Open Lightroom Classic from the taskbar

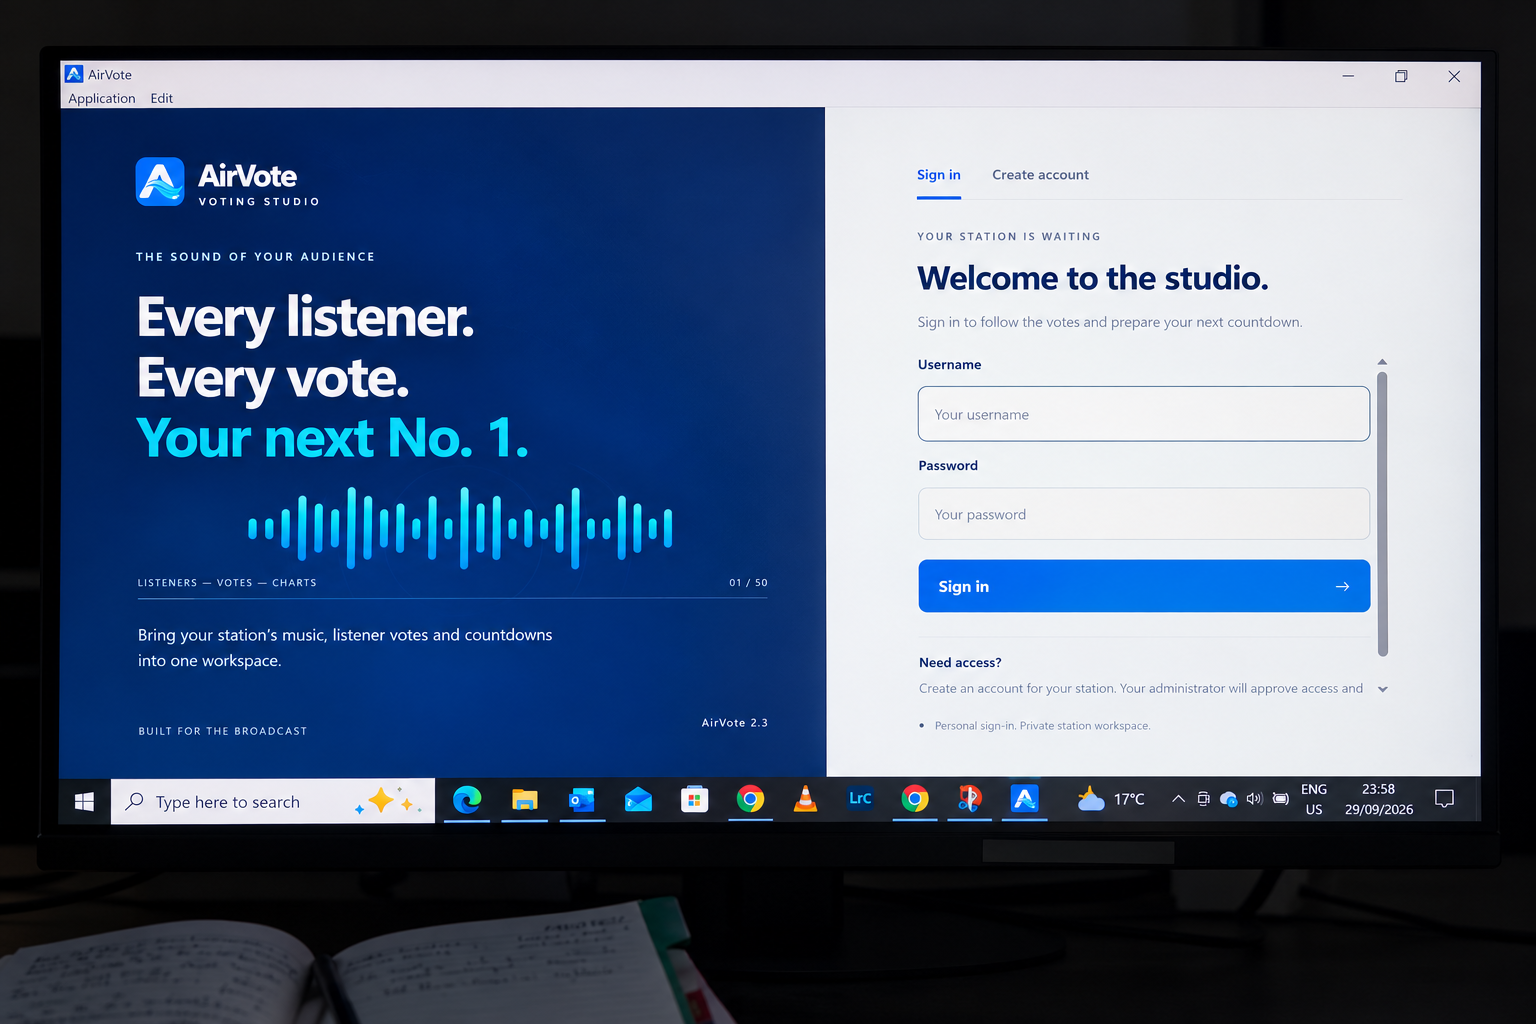(x=860, y=798)
